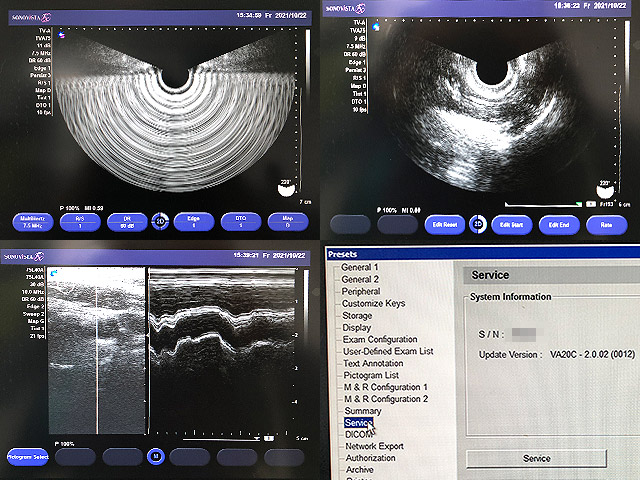The width and height of the screenshot is (640, 480).
Task: Click the 2D mode dial beside Edit Reset
Action: coord(478,224)
